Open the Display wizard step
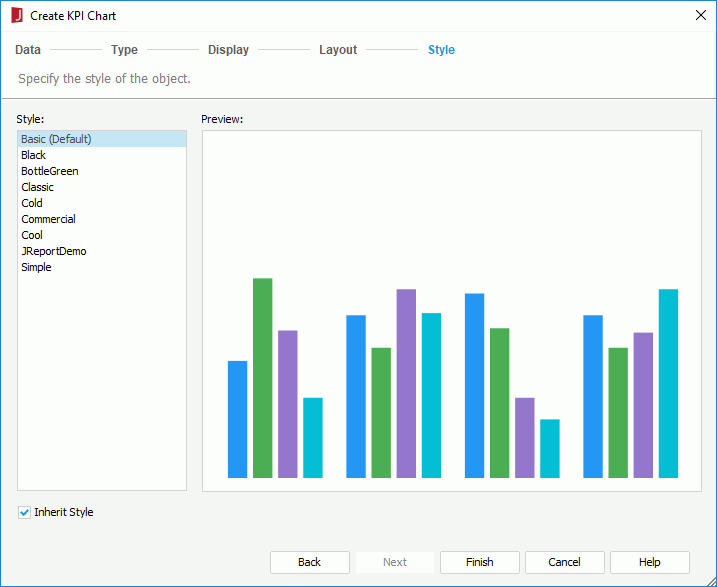Viewport: 717px width, 587px height. tap(228, 50)
